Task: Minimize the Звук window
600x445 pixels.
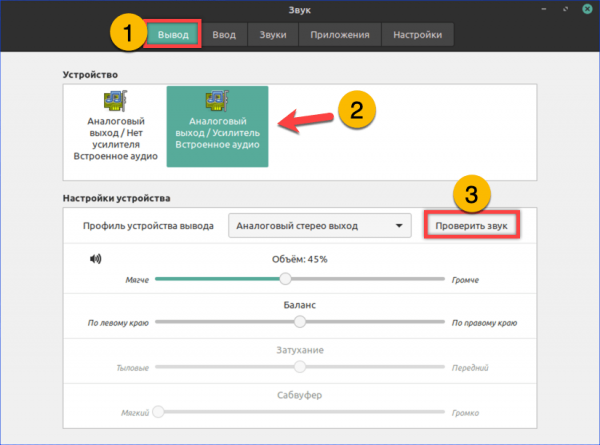Action: (544, 9)
